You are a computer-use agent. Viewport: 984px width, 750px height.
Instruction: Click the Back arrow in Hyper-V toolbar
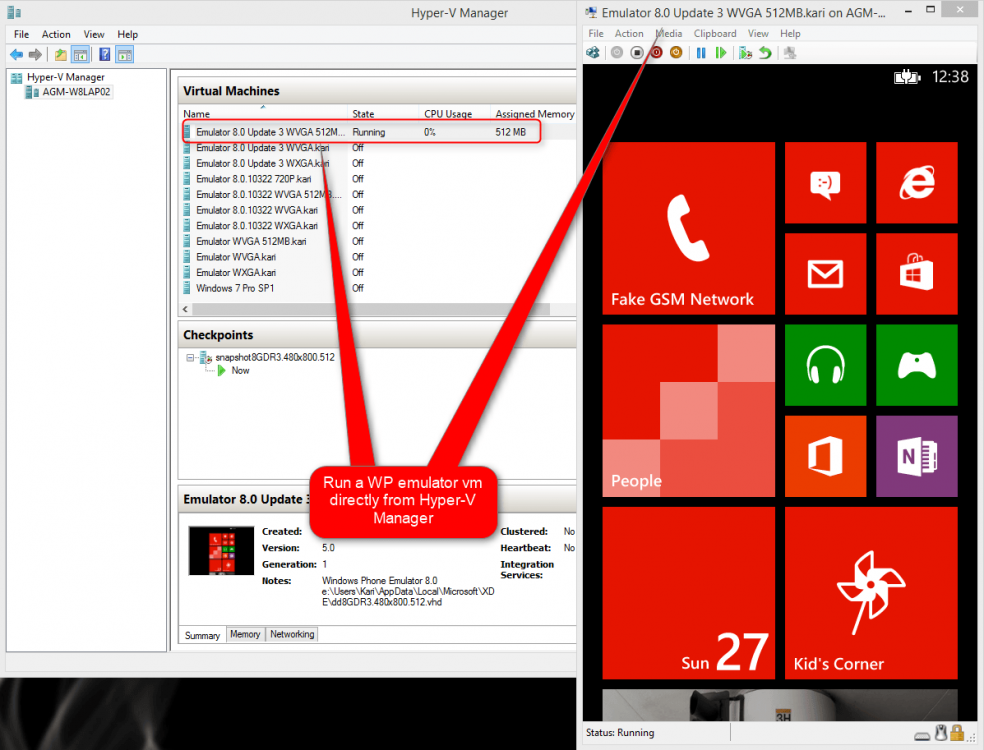(x=16, y=55)
